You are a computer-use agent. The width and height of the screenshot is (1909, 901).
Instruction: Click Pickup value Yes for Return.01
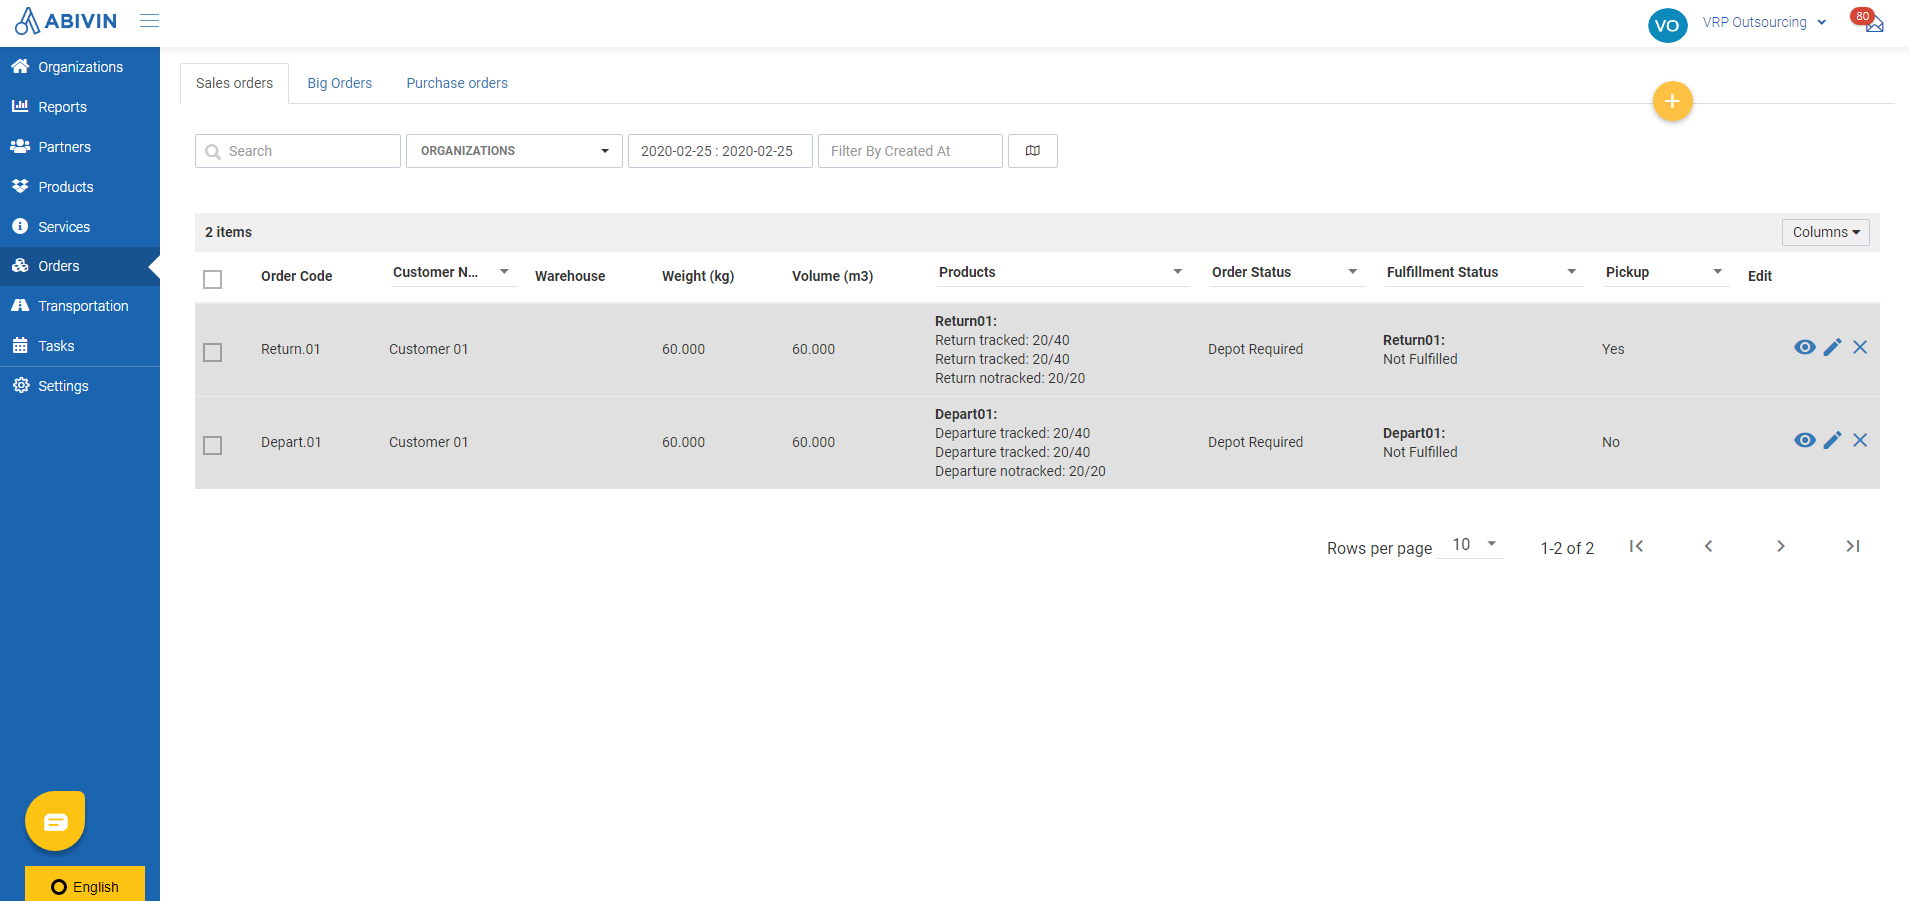1613,349
